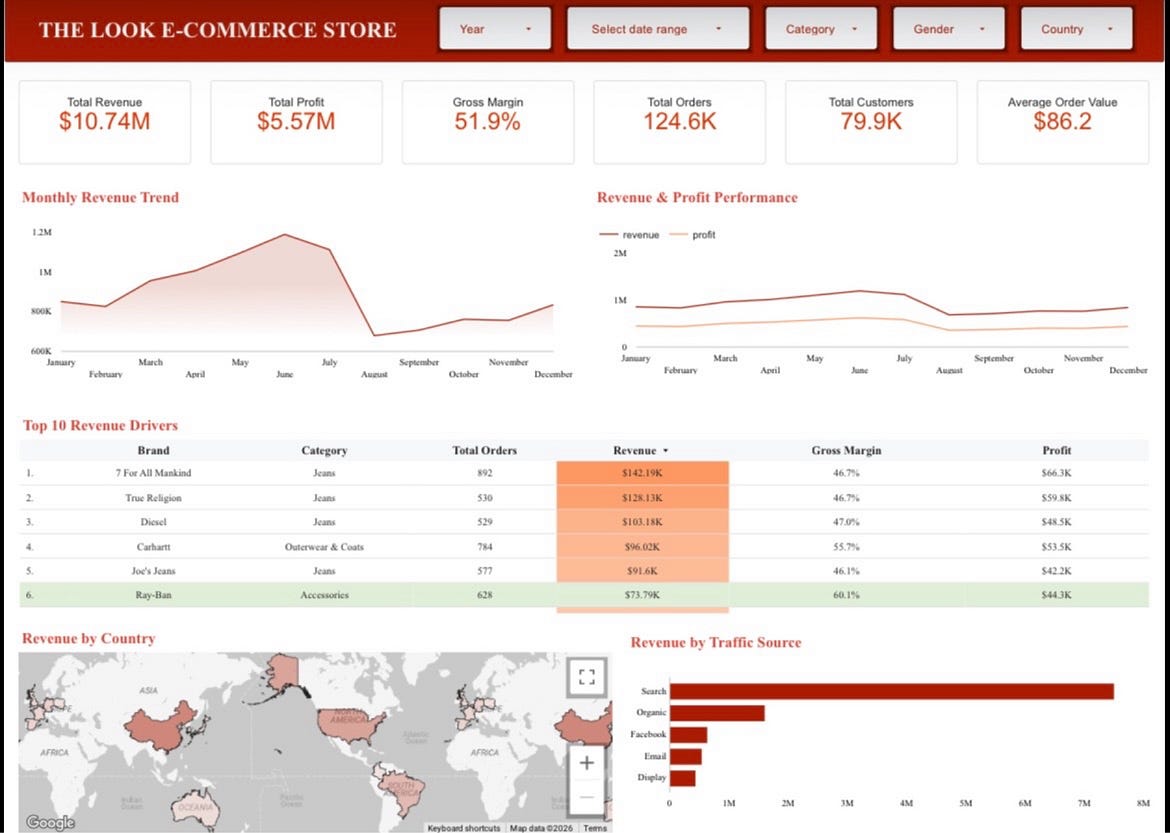
Task: Click the $44.3K profit cell
Action: (1057, 595)
